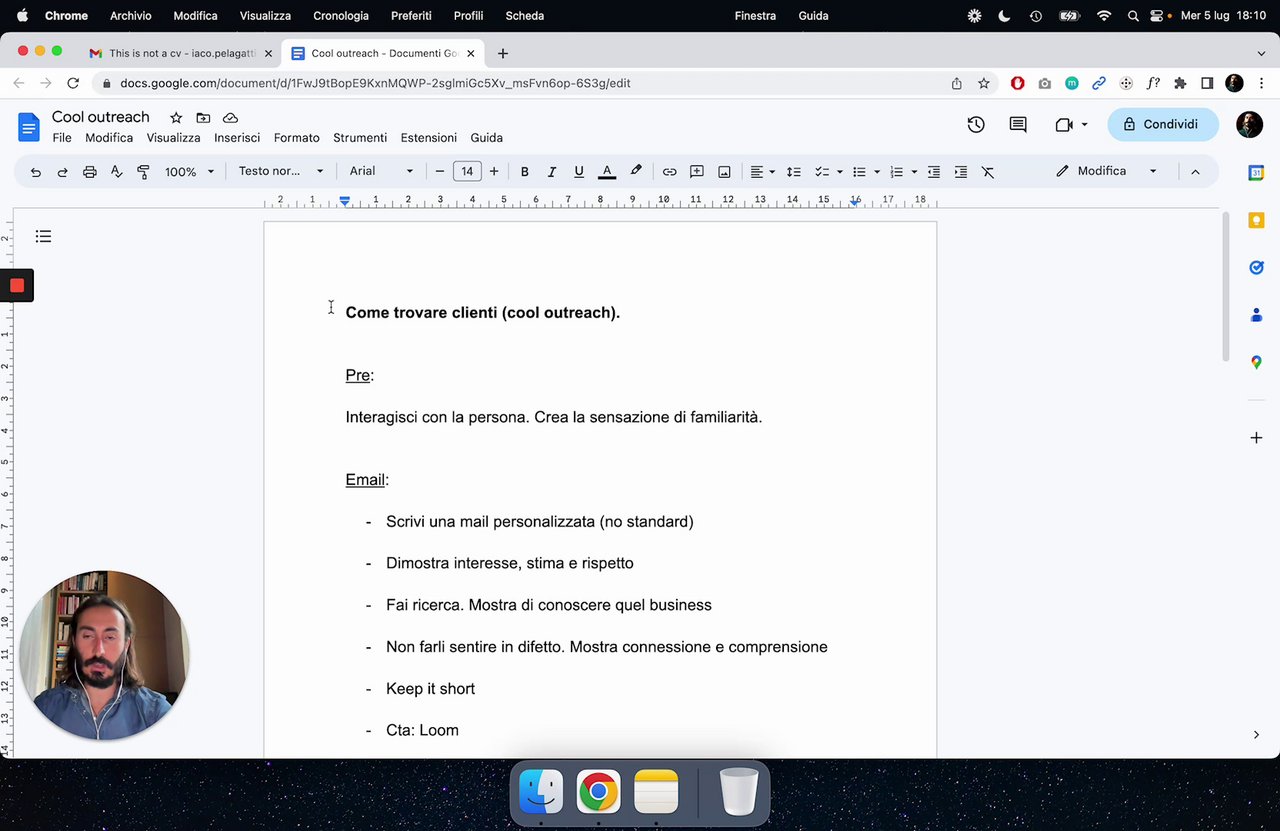
Task: Open the Formato menu
Action: [x=297, y=138]
